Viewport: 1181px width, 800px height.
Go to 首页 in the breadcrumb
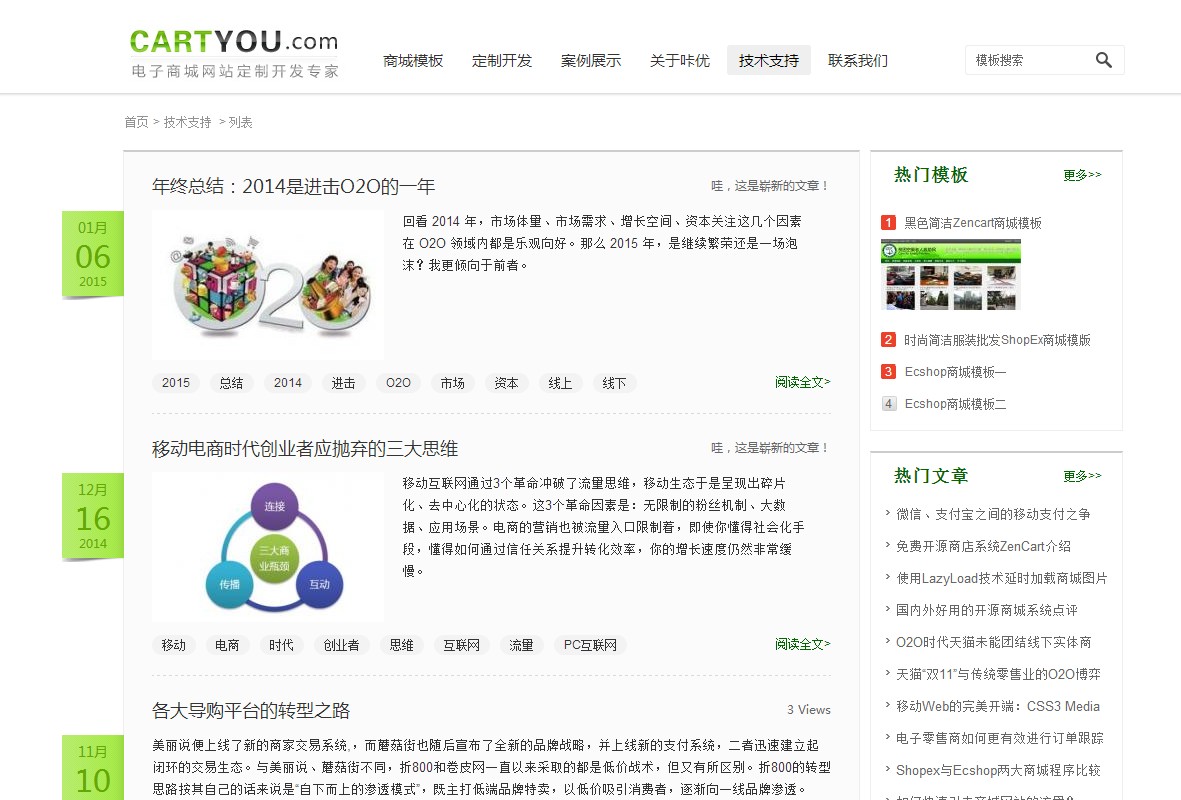tap(136, 122)
